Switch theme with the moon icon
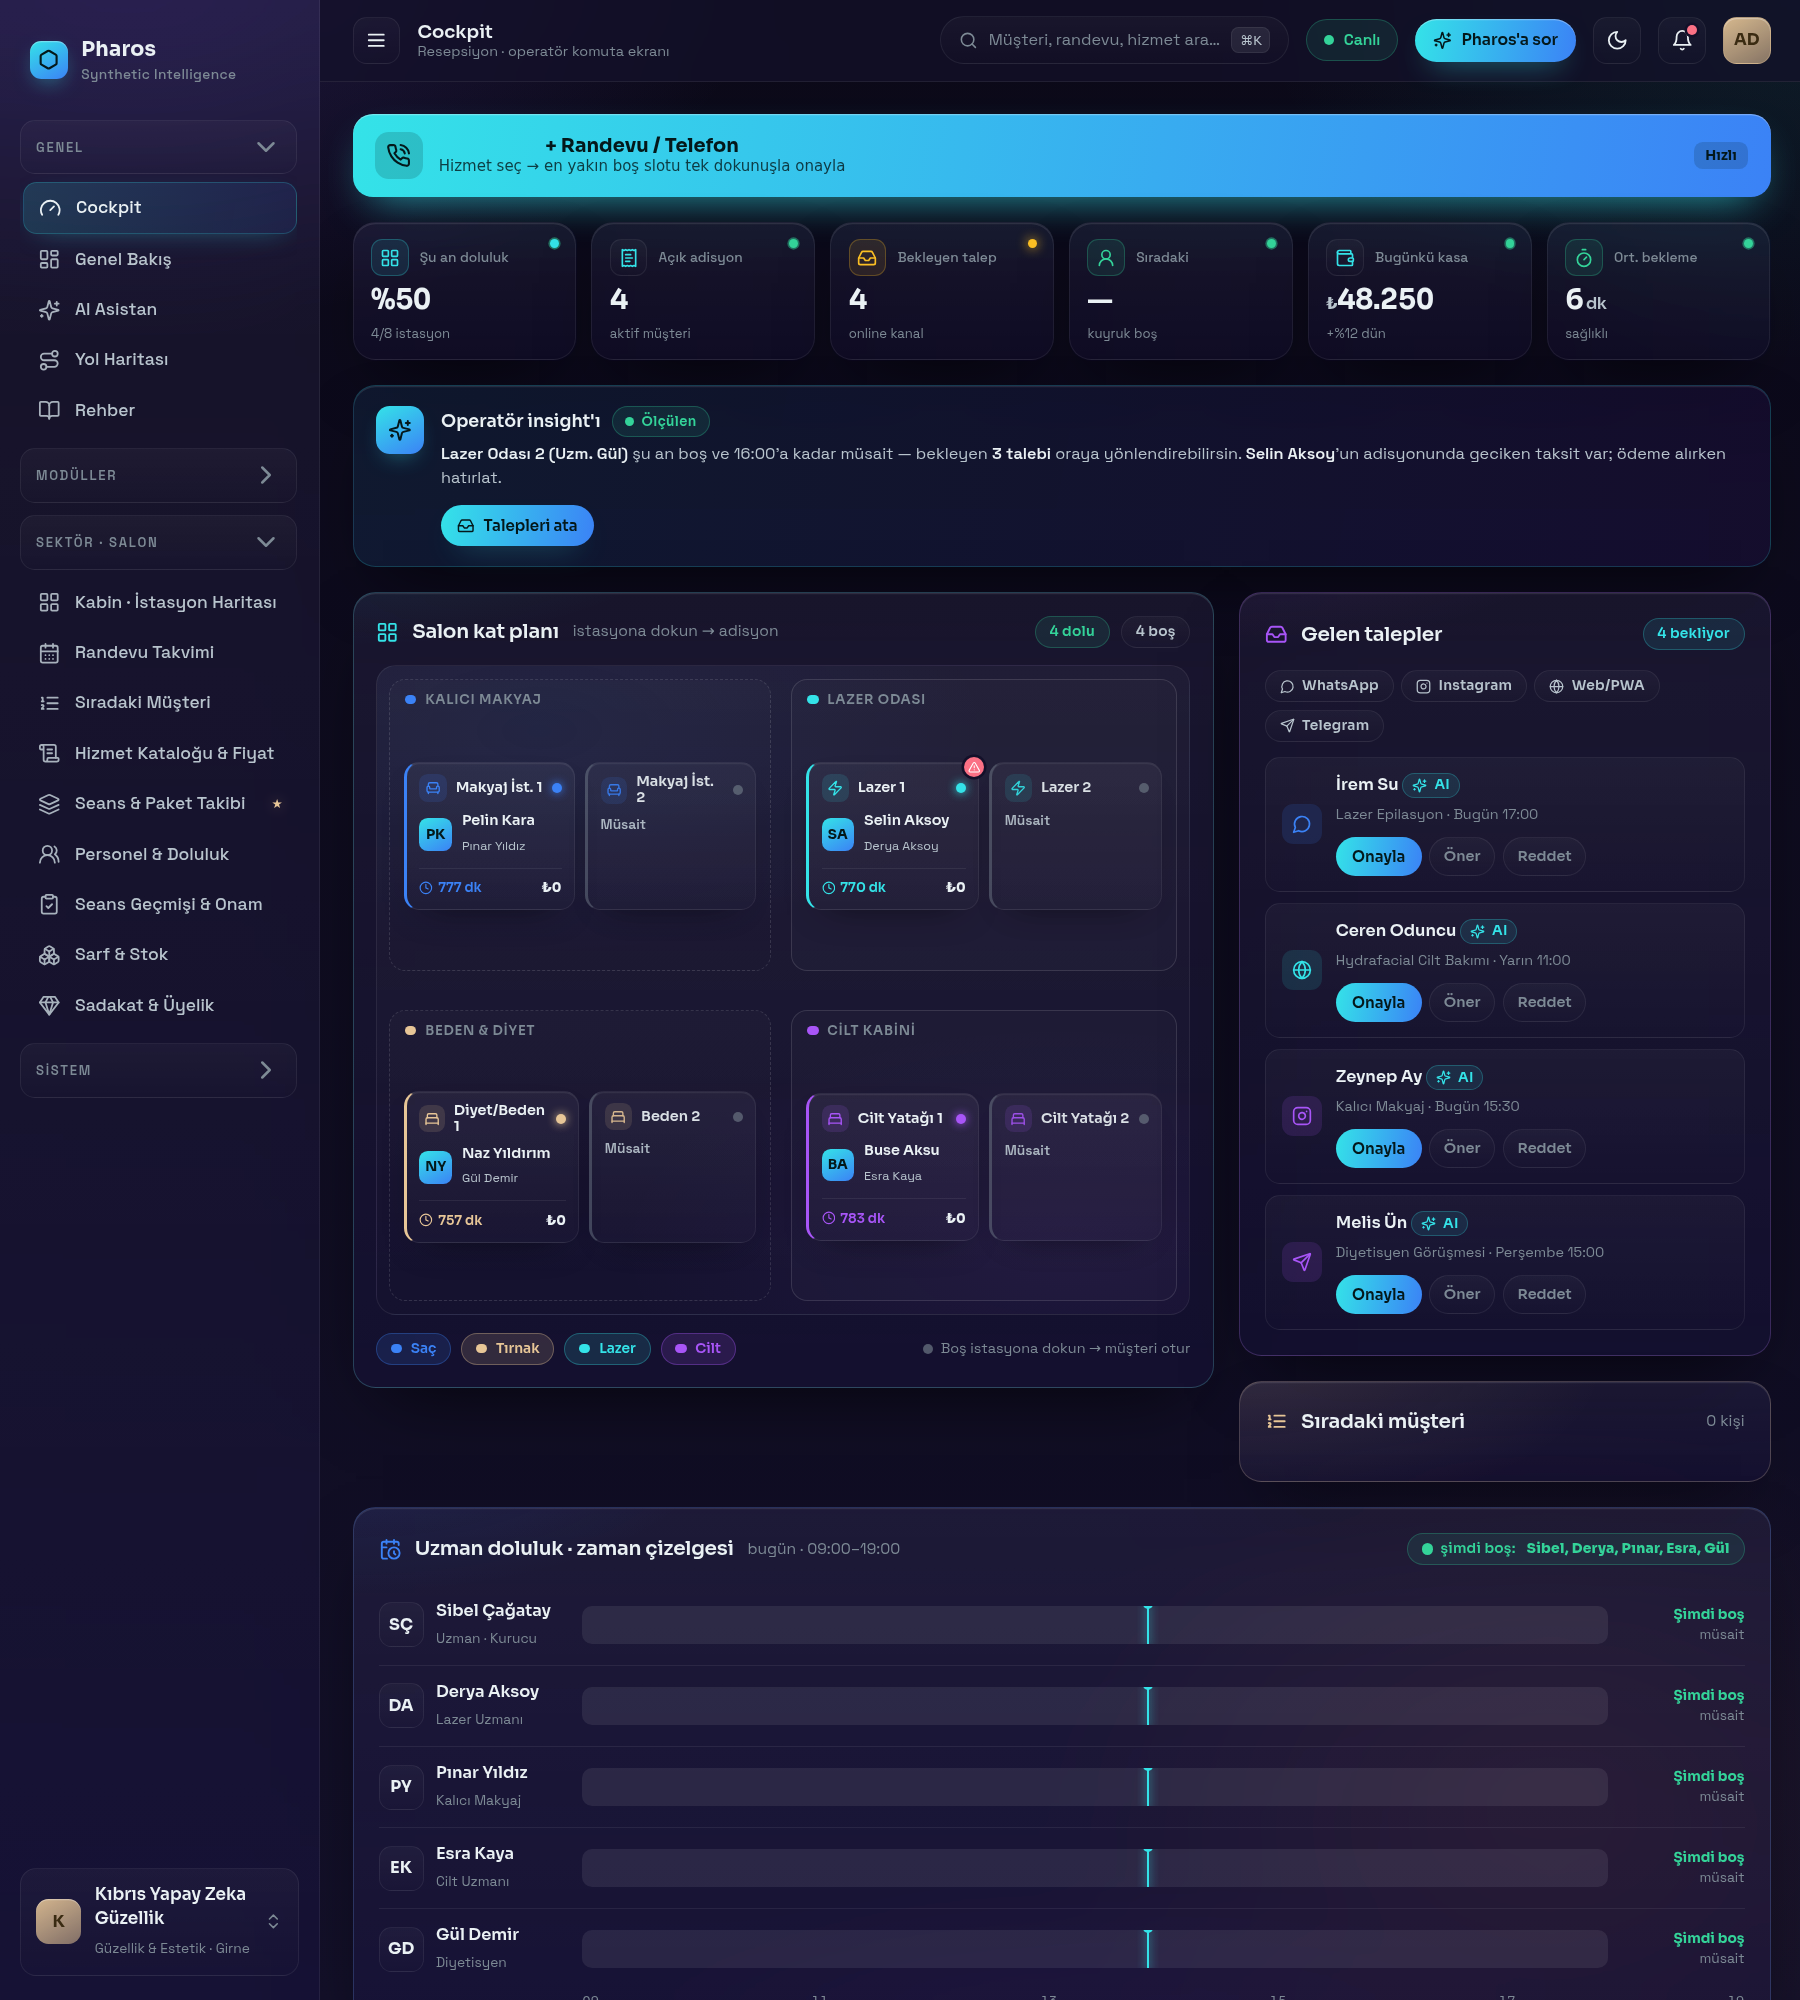1800x2000 pixels. coord(1617,40)
